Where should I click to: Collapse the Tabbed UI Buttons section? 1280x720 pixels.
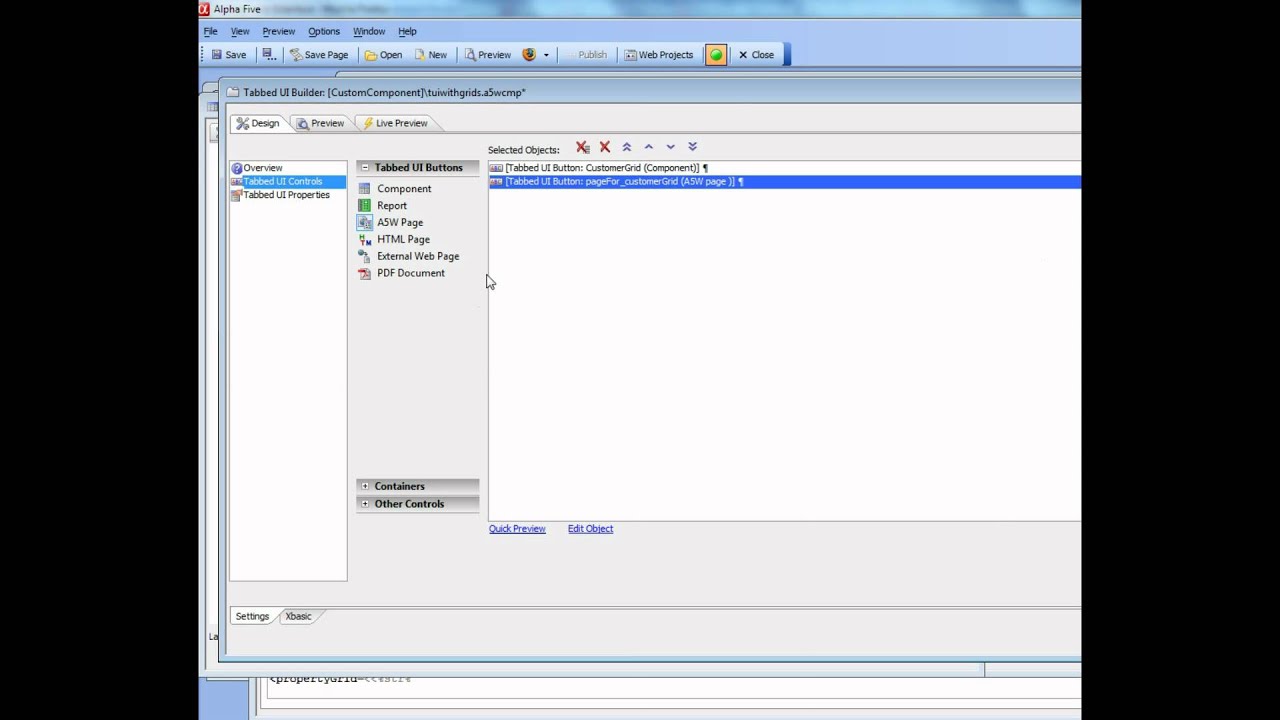tap(365, 168)
